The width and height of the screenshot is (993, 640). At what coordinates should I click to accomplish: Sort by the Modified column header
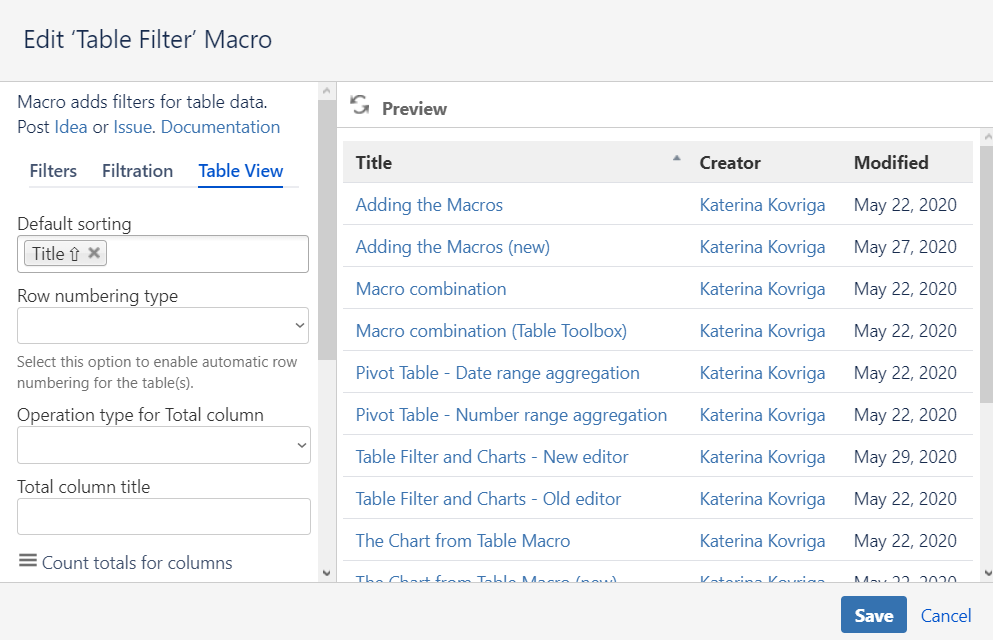[891, 163]
